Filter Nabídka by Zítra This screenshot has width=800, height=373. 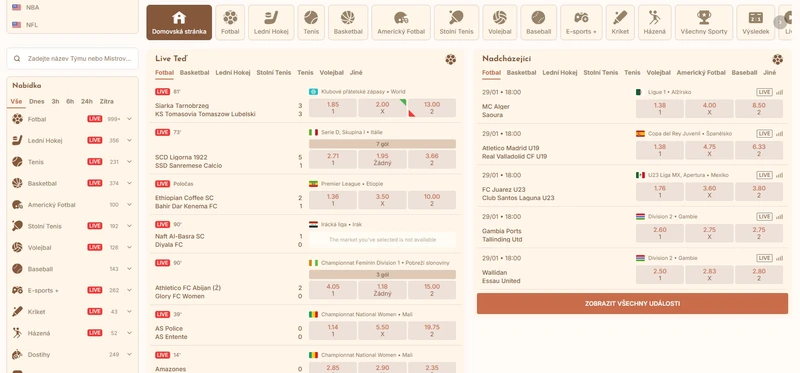click(107, 101)
